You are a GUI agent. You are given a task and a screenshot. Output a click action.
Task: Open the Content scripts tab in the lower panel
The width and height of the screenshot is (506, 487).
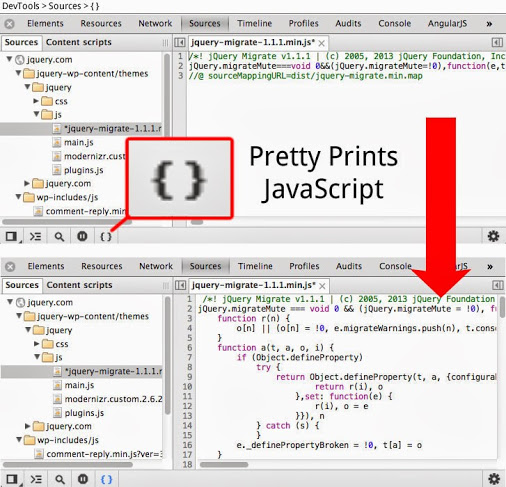[x=79, y=285]
